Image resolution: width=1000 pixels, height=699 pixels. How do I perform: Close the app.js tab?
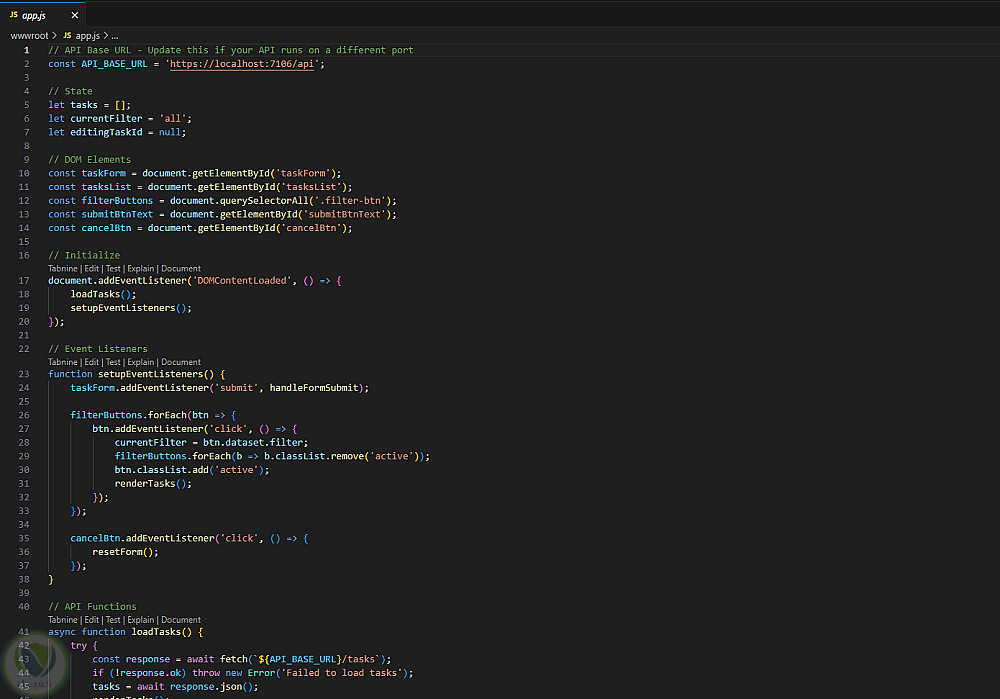75,15
